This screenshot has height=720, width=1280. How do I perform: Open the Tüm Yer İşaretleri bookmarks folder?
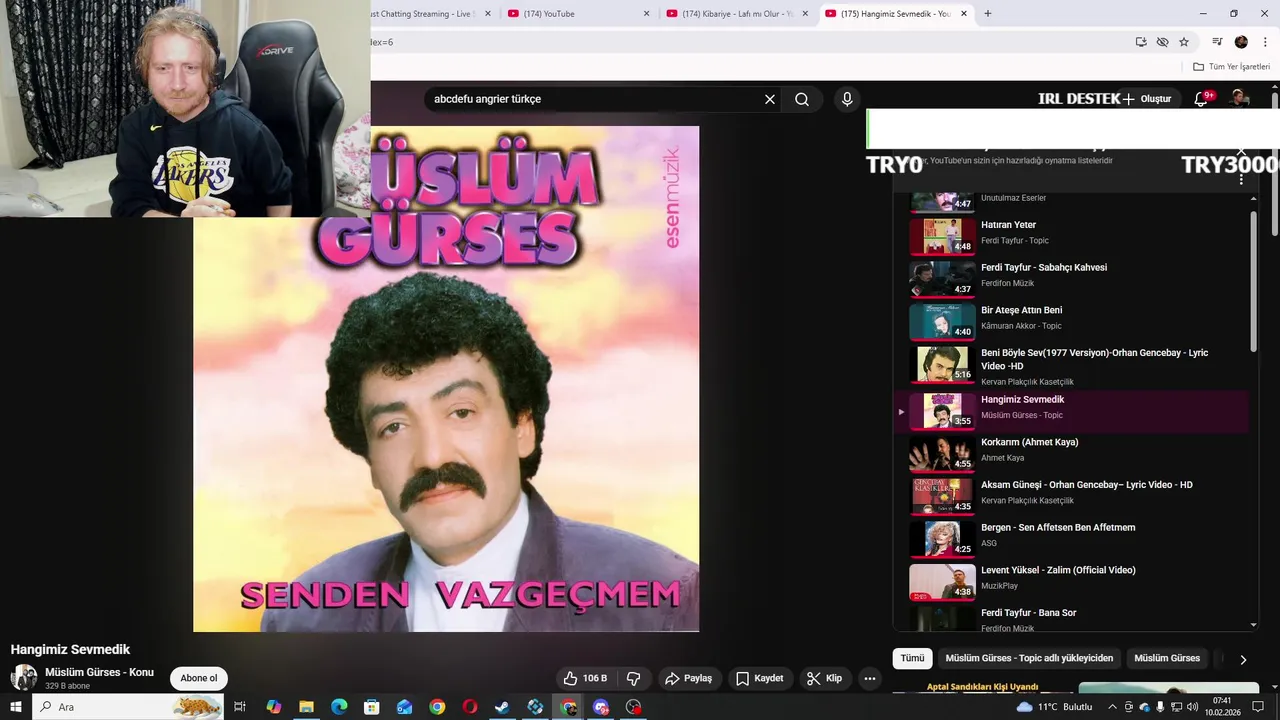coord(1231,66)
